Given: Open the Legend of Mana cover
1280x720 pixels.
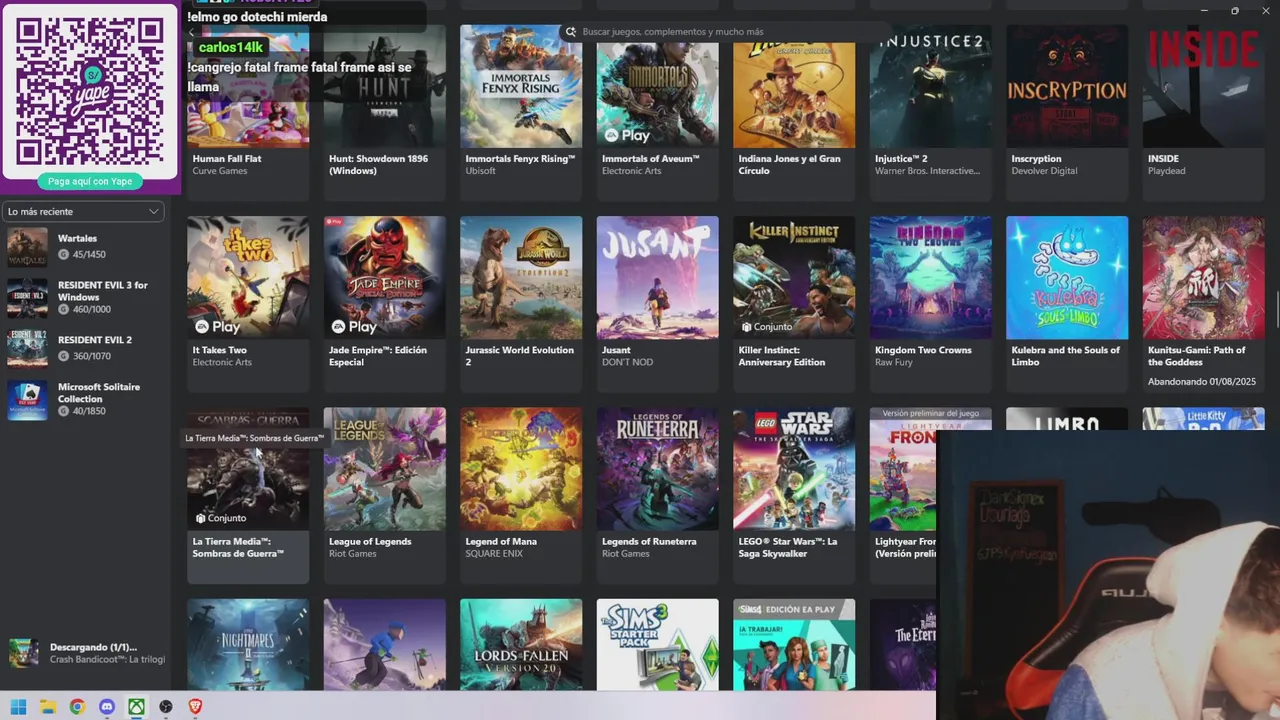Looking at the screenshot, I should (x=521, y=469).
